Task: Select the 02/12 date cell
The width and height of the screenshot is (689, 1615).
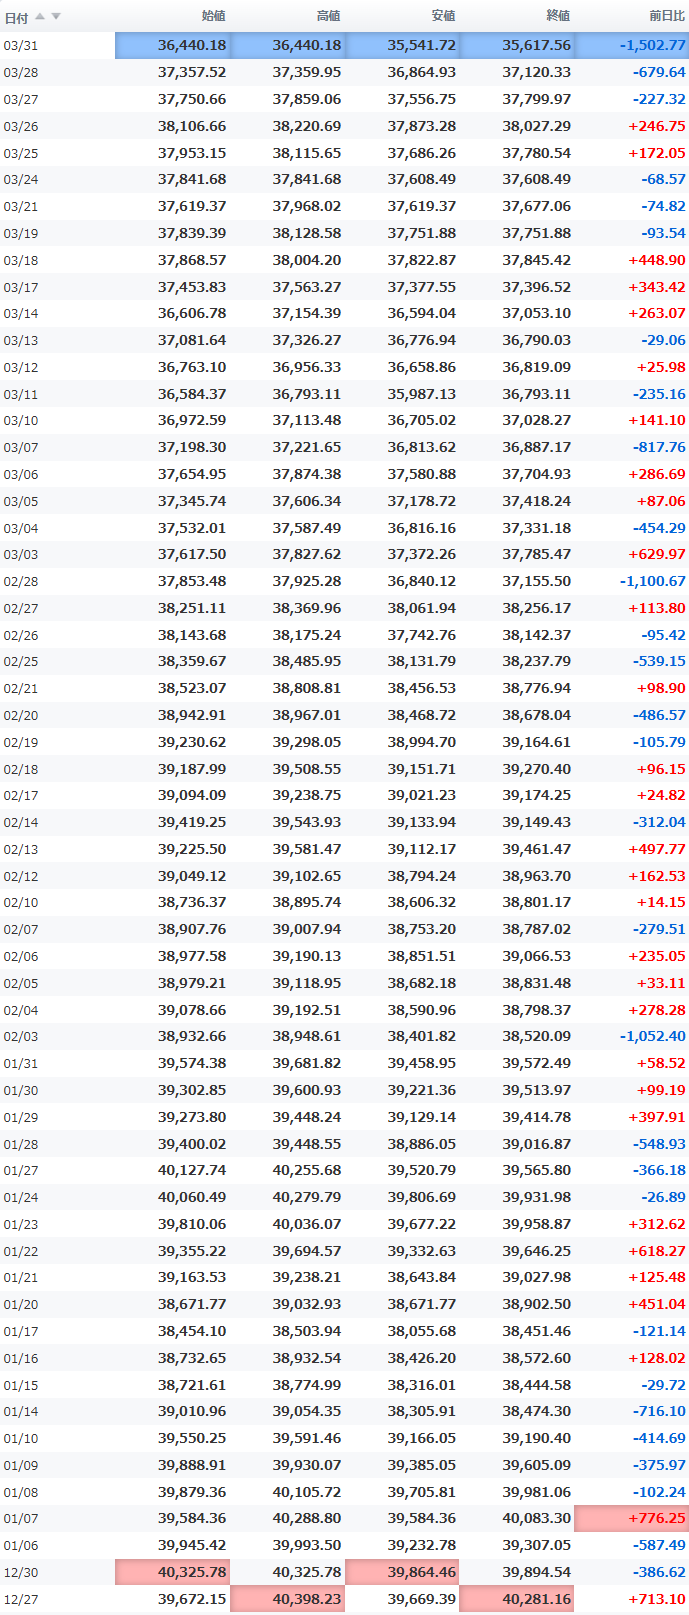Action: [x=57, y=876]
